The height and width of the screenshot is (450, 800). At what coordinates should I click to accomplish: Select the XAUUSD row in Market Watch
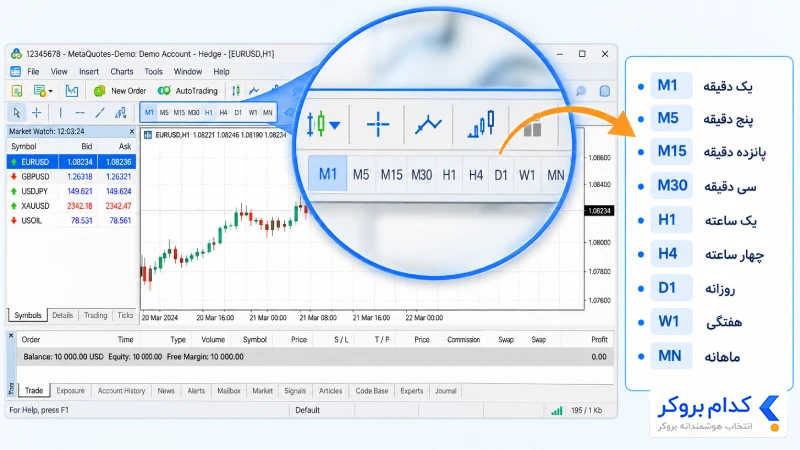[x=71, y=206]
